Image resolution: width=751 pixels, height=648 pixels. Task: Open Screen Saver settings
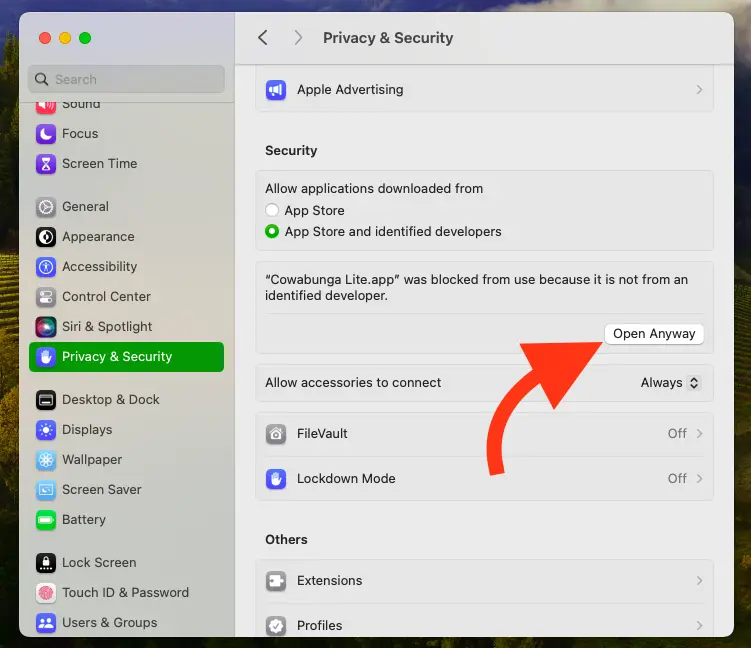pyautogui.click(x=126, y=490)
